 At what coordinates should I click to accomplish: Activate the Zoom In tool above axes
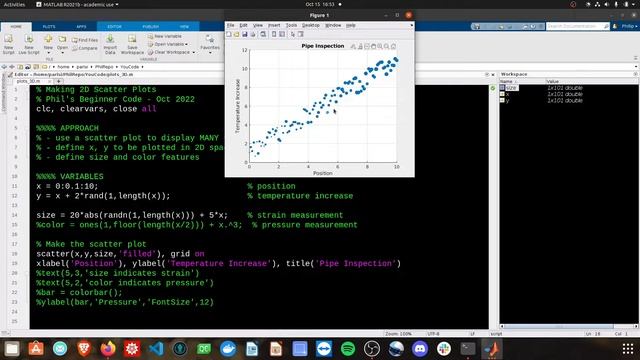coord(380,47)
